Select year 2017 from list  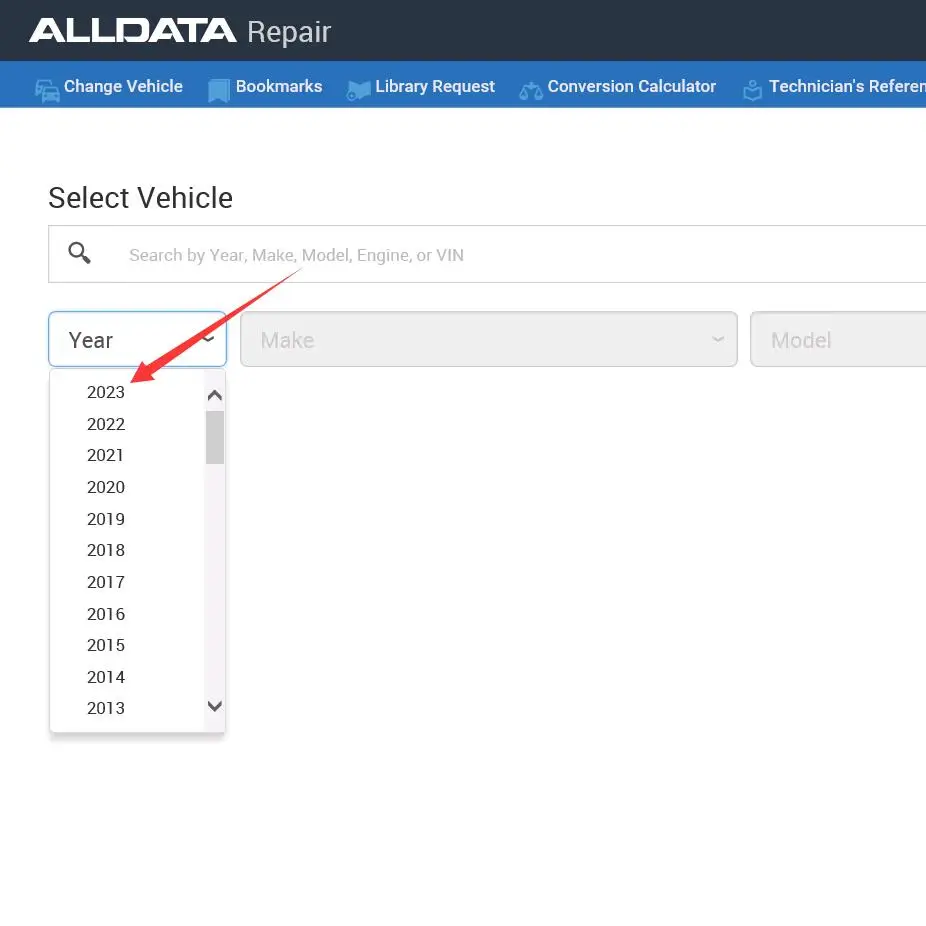106,582
